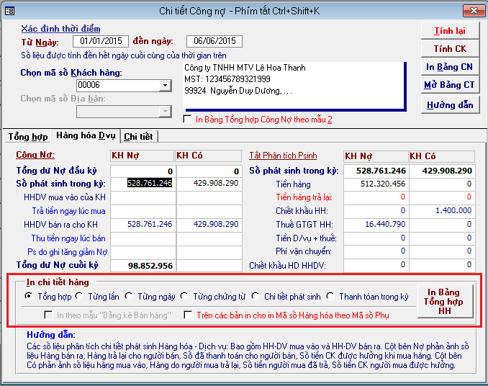Open the disabled Địa bàn dropdown arrow
Viewport: 488px width, 386px height.
point(165,111)
